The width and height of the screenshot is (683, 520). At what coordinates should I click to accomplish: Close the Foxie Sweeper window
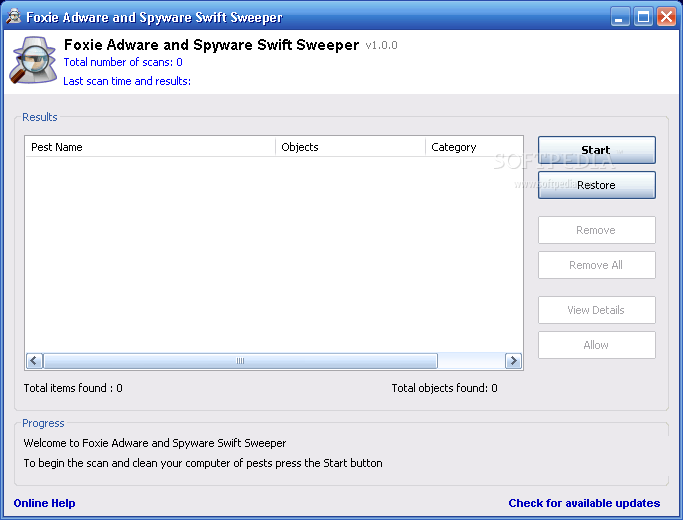pyautogui.click(x=666, y=17)
